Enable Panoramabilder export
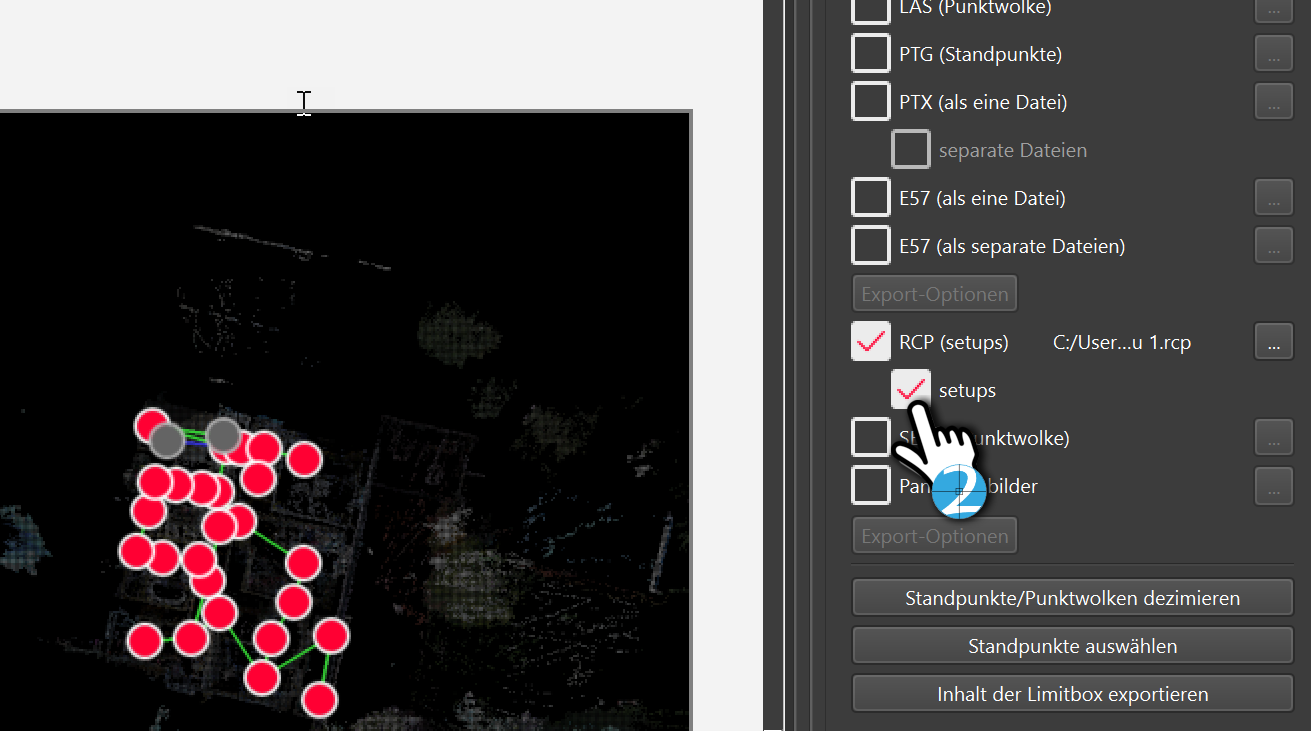 tap(870, 486)
